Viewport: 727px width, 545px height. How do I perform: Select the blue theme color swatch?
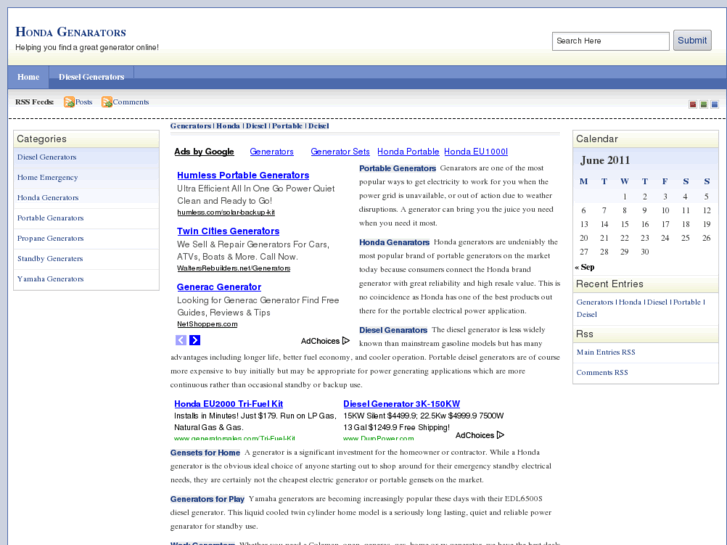coord(714,104)
